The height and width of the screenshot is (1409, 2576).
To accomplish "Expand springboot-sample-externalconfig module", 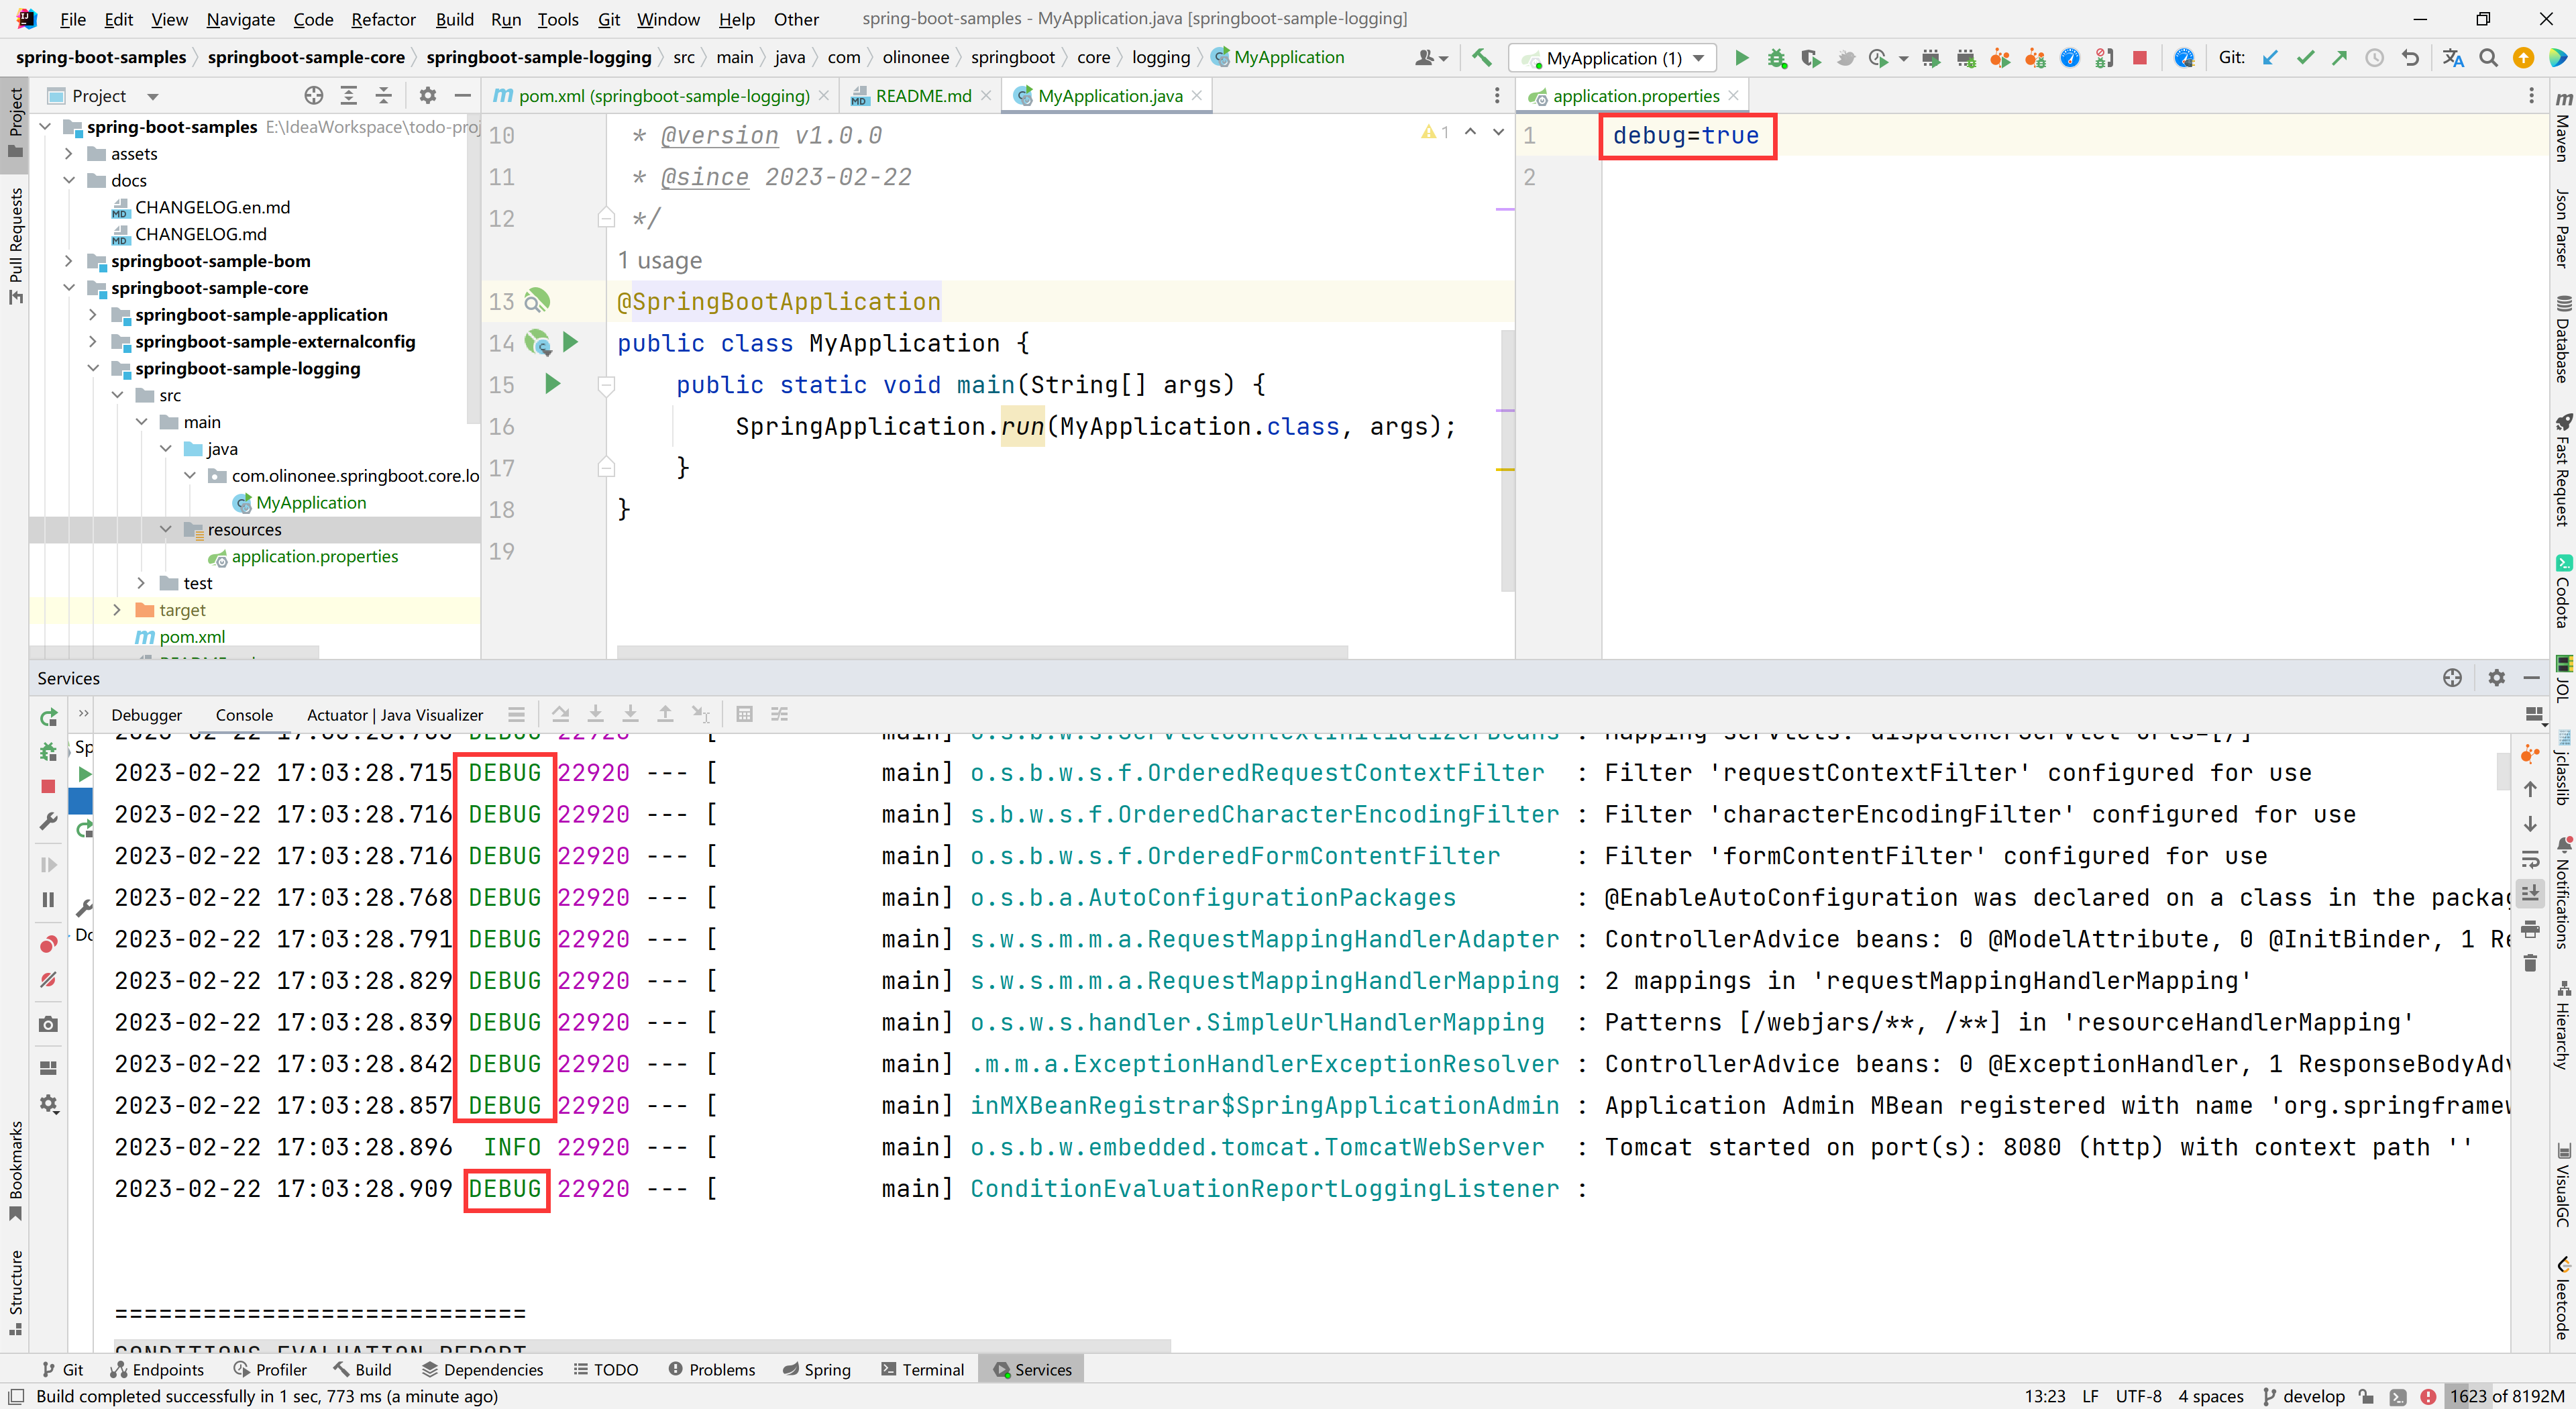I will (x=93, y=342).
